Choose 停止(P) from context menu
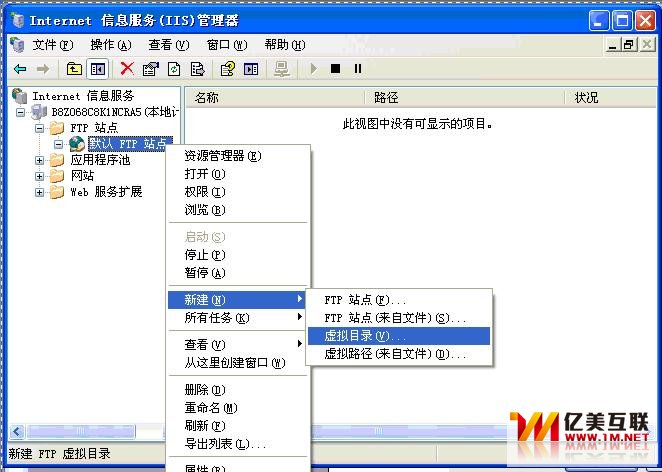The image size is (662, 472). pyautogui.click(x=236, y=255)
